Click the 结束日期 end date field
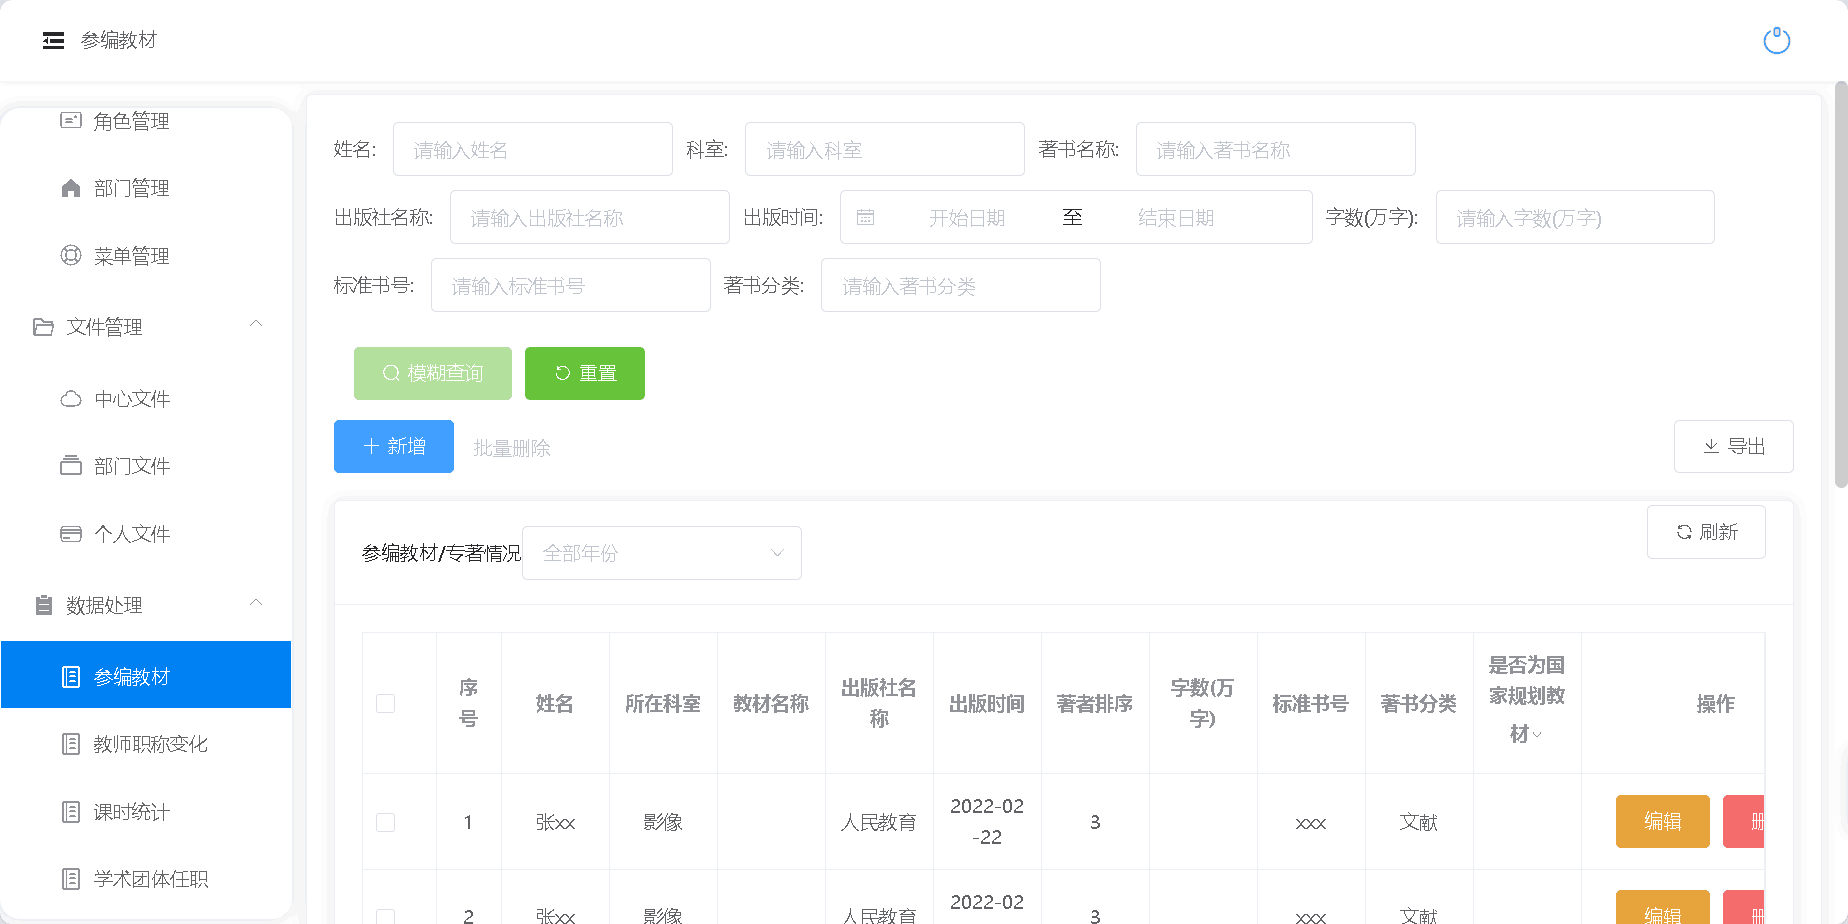This screenshot has width=1848, height=924. (x=1176, y=218)
